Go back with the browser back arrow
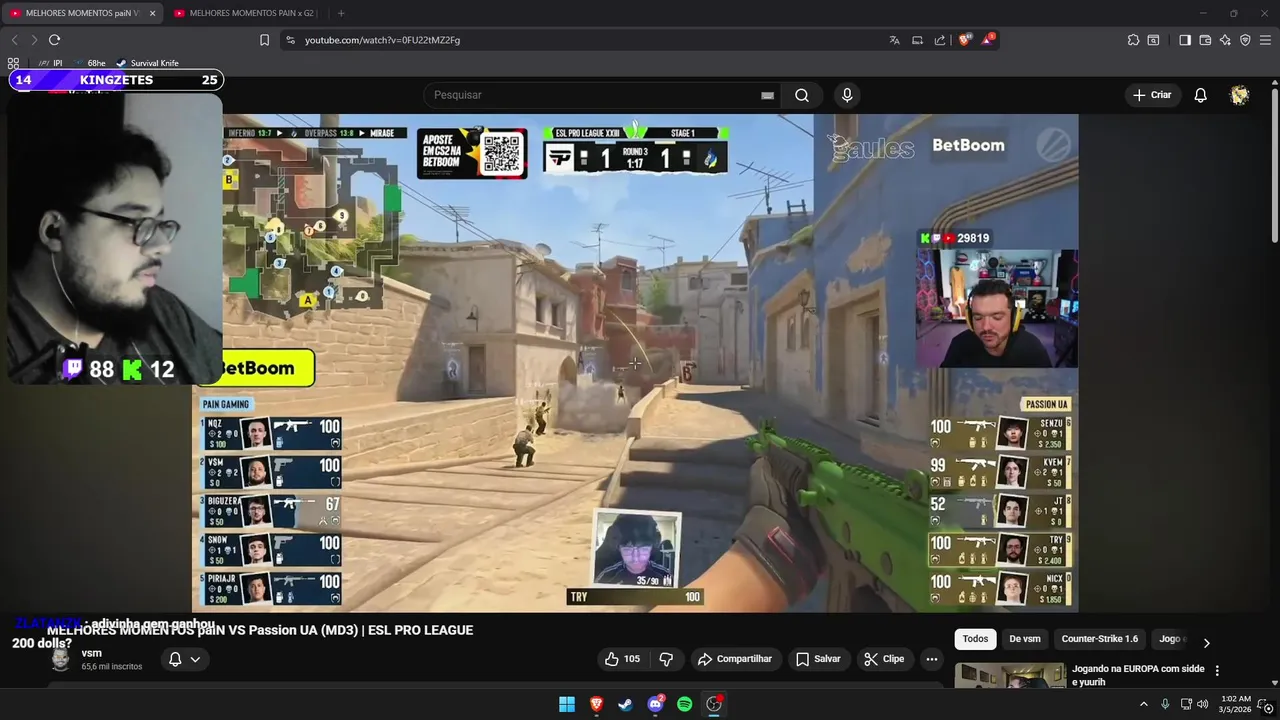Screen dimensions: 1280x720 coord(14,40)
